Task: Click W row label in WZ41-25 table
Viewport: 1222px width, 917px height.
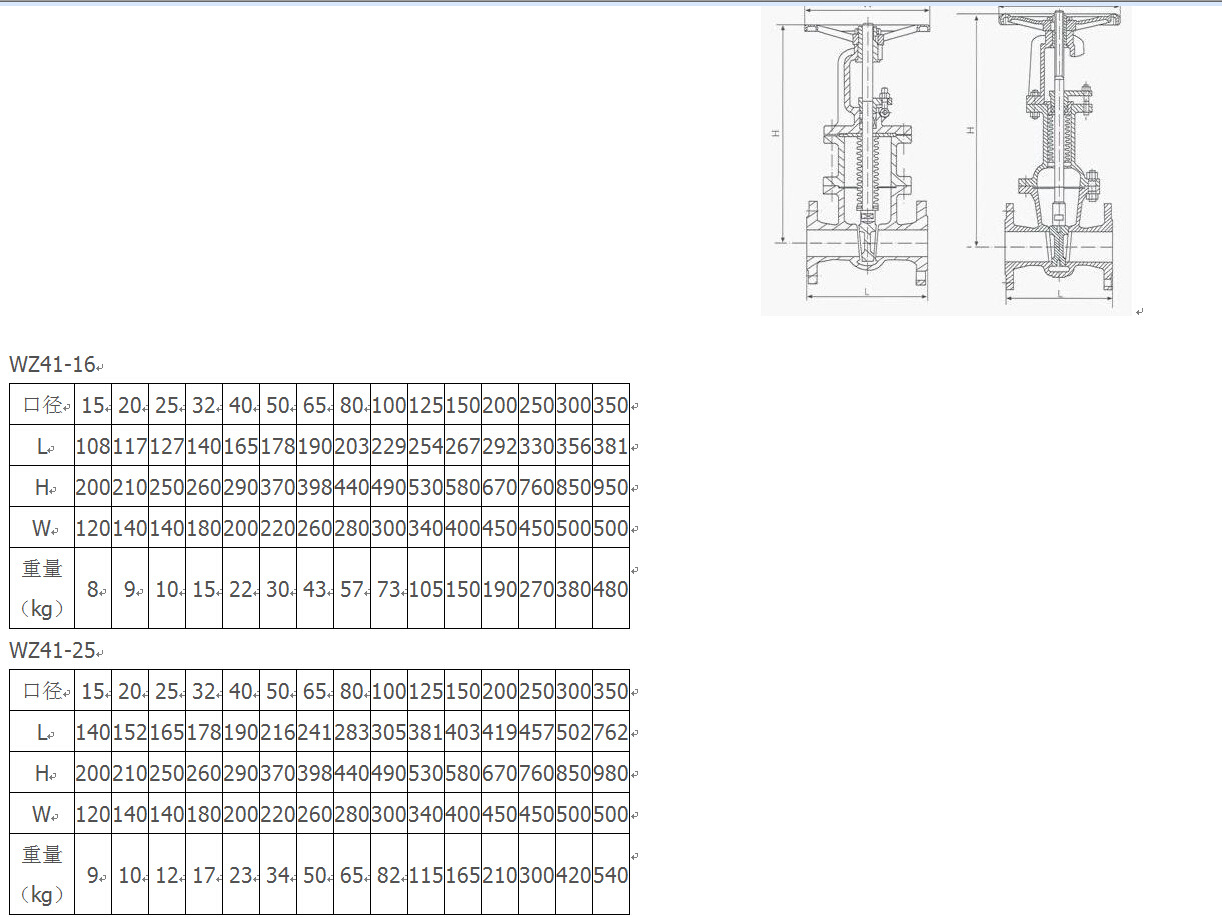Action: [42, 814]
